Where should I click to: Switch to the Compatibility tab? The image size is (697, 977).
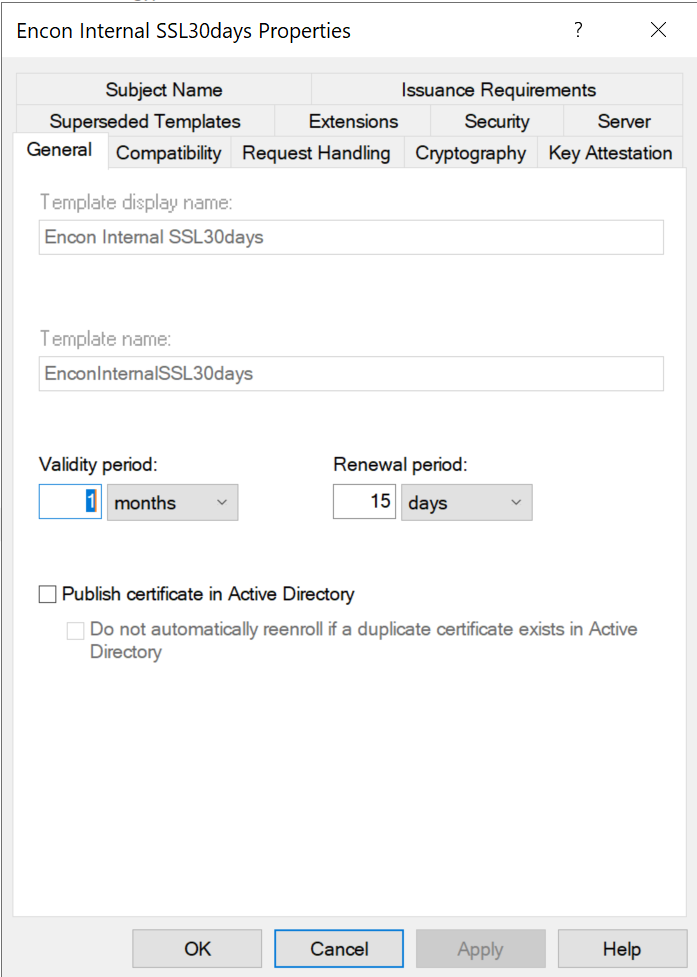(x=168, y=153)
